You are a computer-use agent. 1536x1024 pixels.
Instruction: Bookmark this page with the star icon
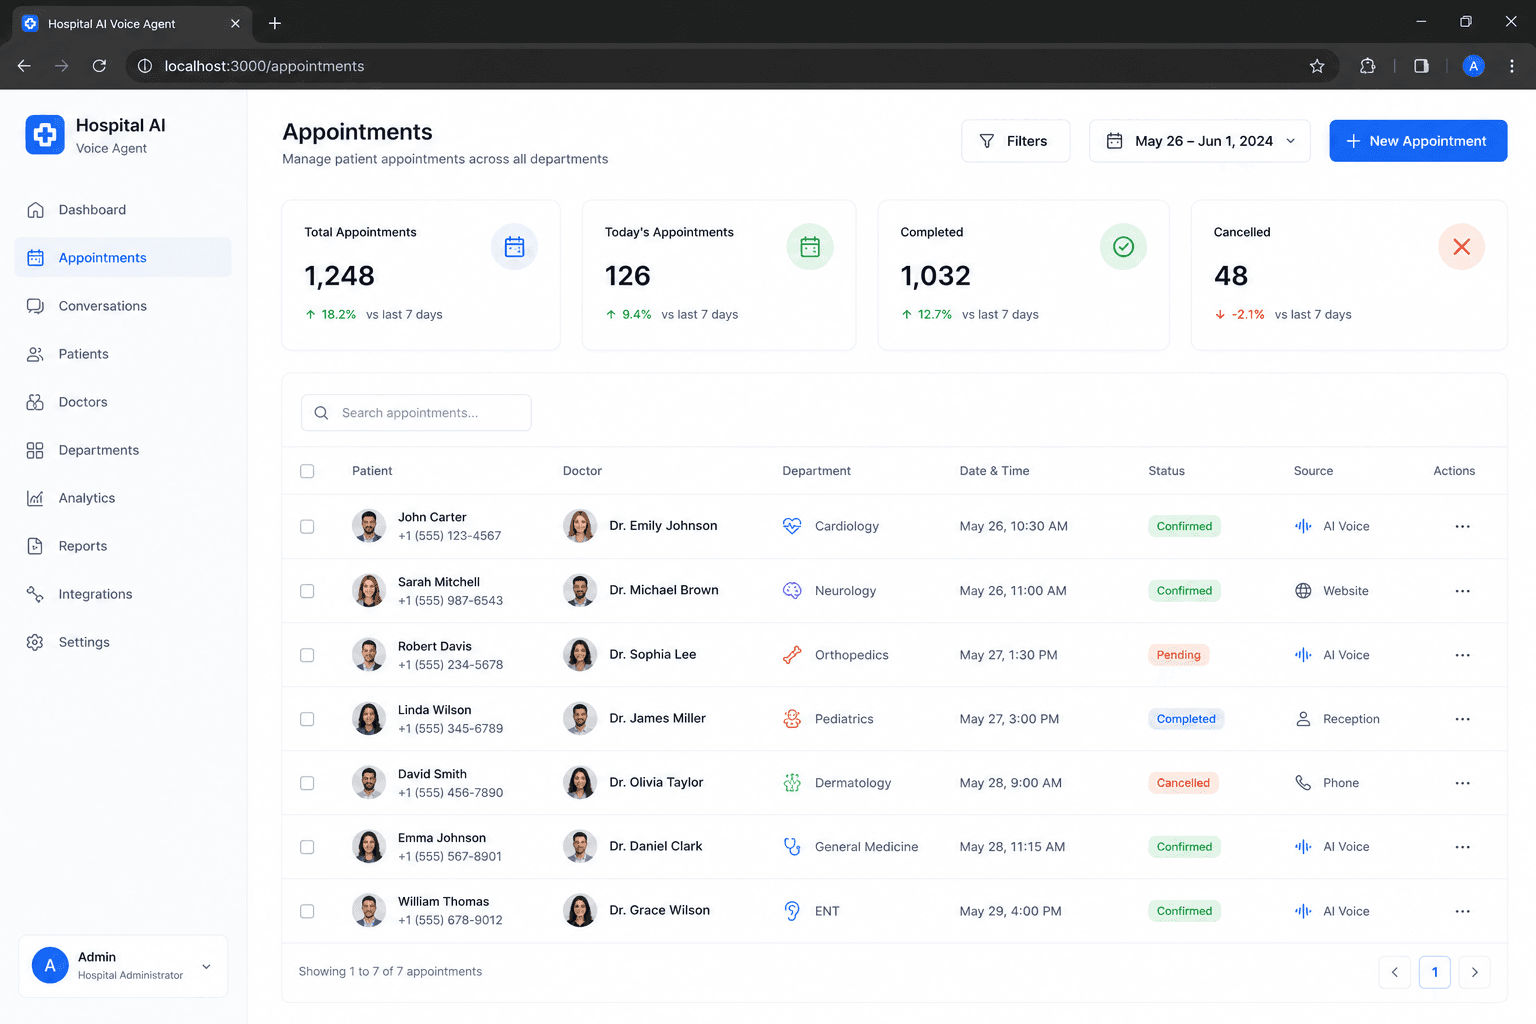coord(1317,66)
